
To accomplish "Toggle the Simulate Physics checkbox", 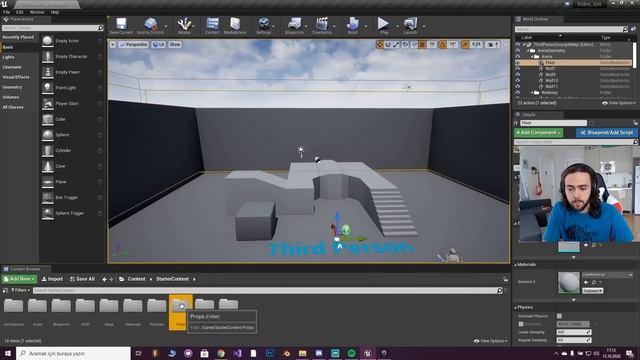I will tap(559, 316).
